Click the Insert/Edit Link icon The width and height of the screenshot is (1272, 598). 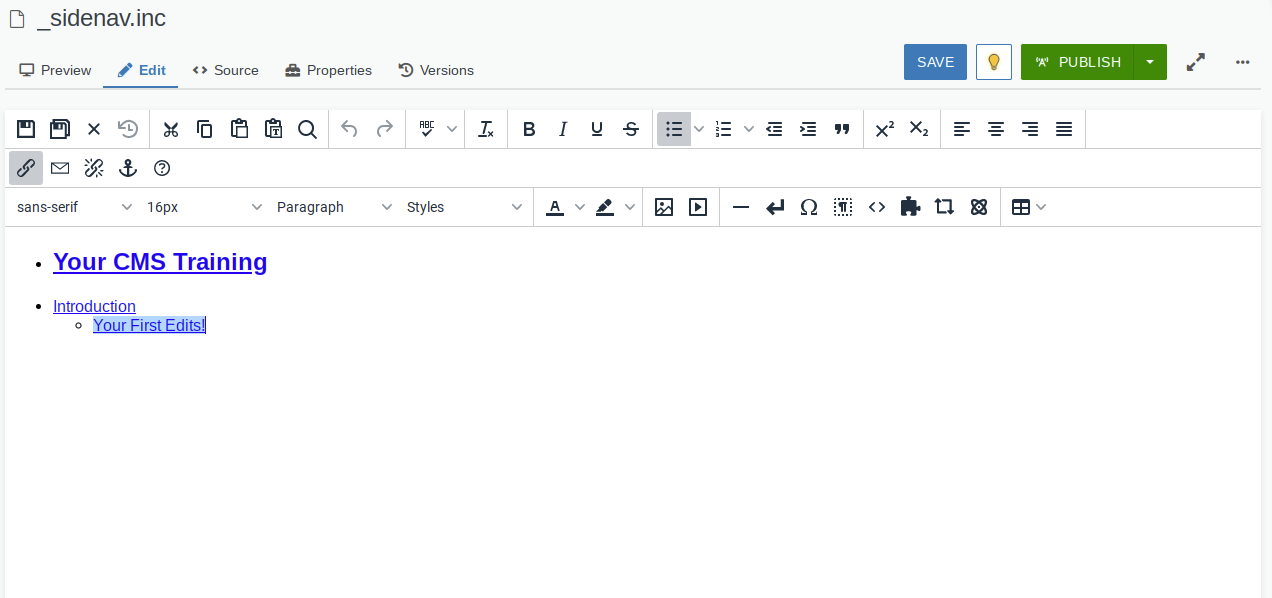[26, 168]
